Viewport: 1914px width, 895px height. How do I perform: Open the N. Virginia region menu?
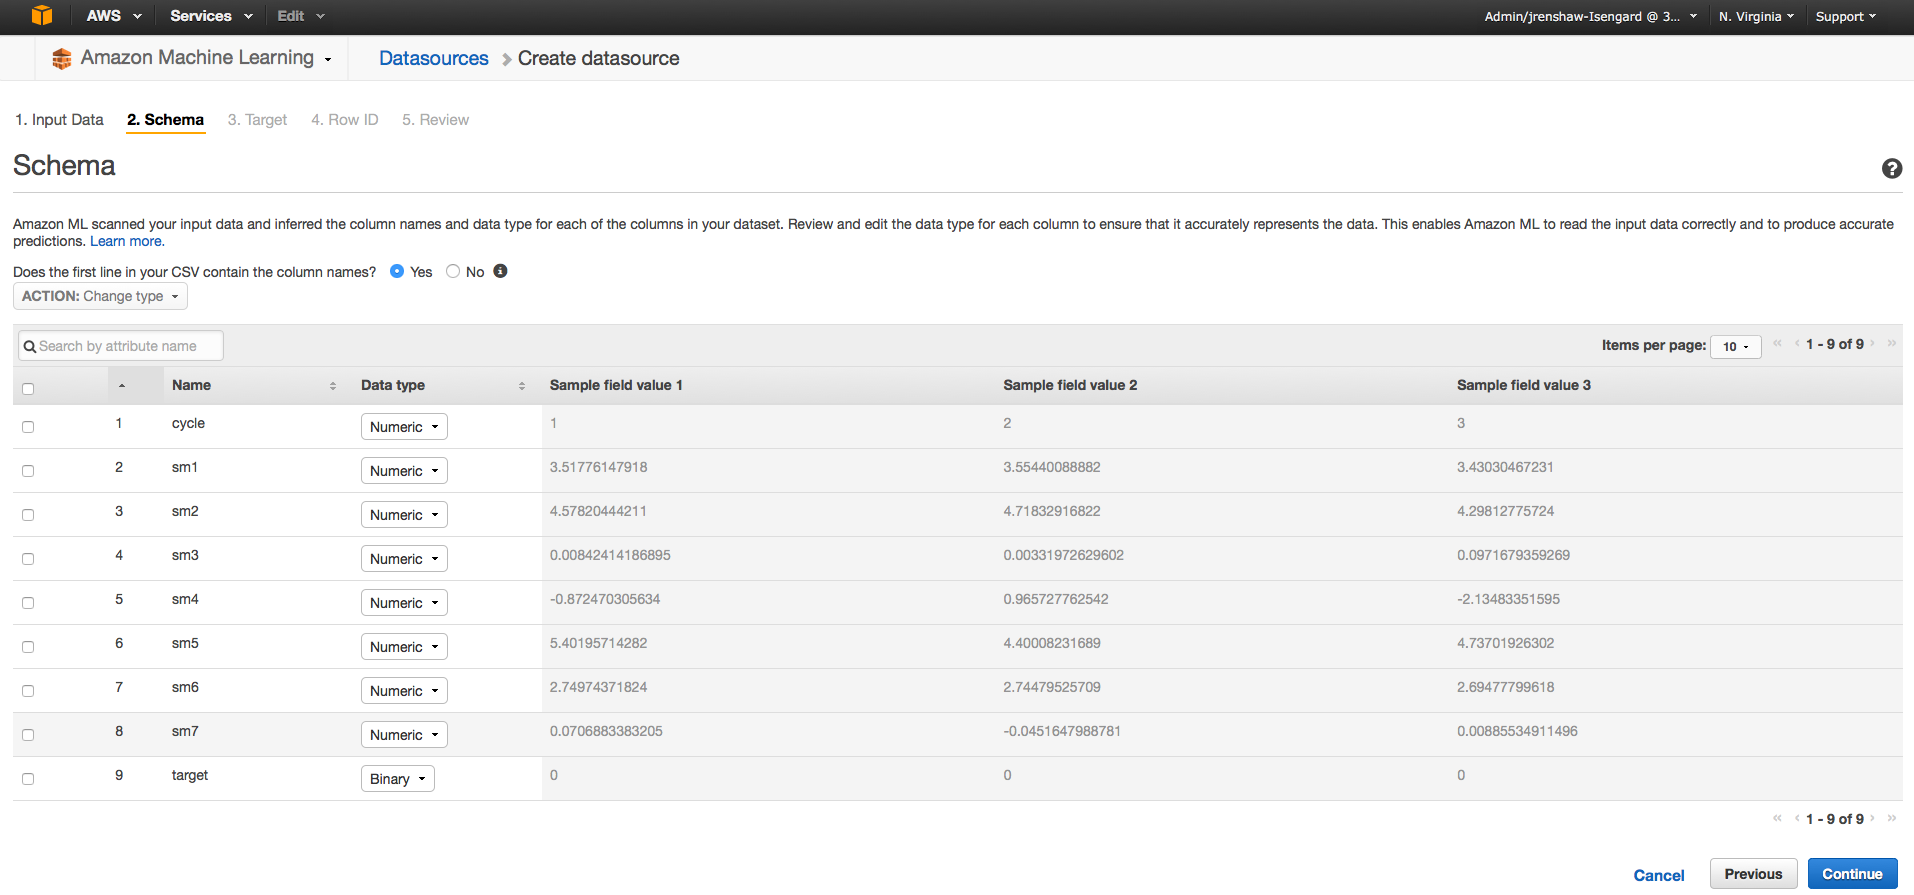coord(1756,16)
